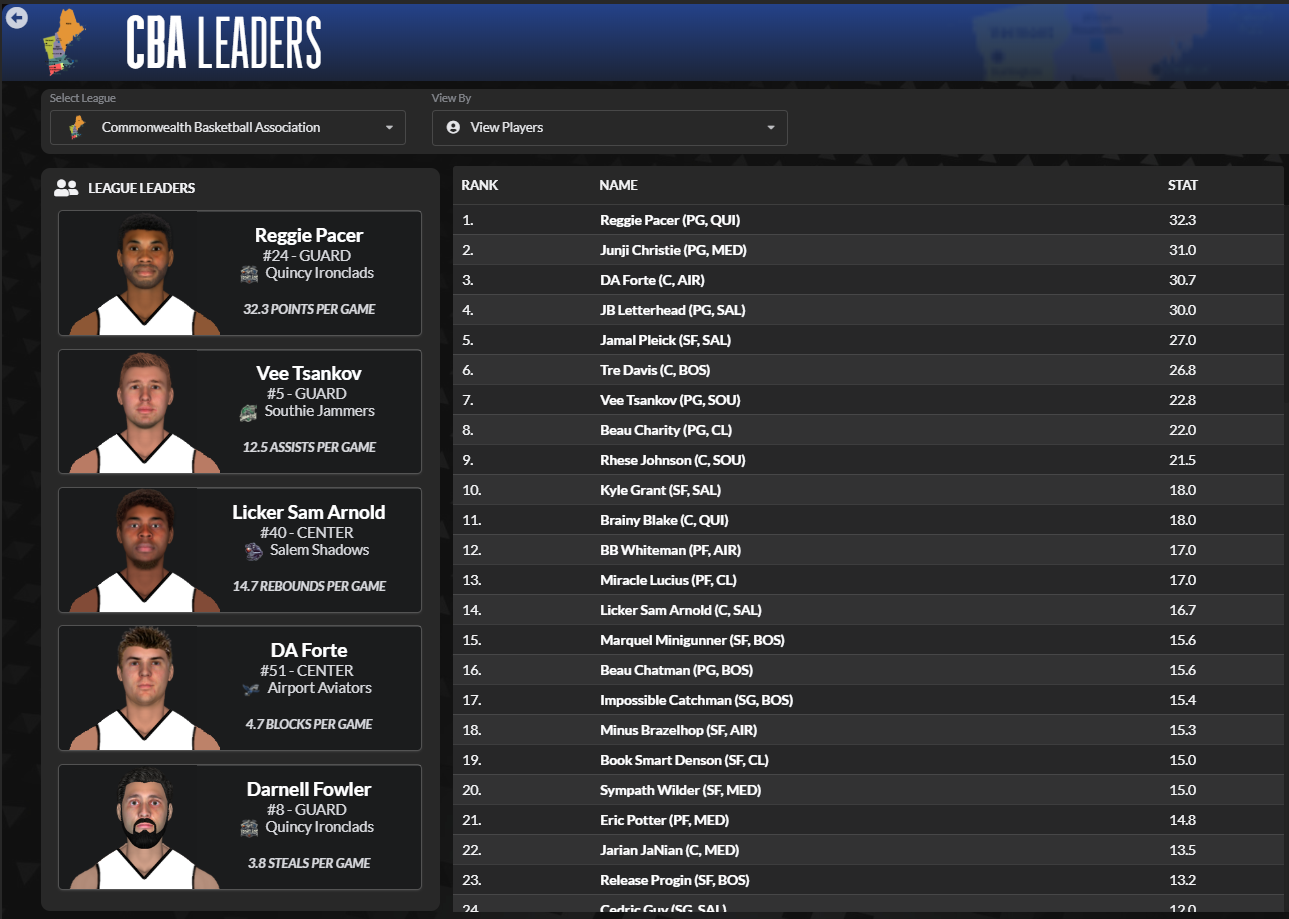Viewport: 1289px width, 919px height.
Task: Click Vee Tsankov (PG, SOU) in table
Action: (x=670, y=400)
